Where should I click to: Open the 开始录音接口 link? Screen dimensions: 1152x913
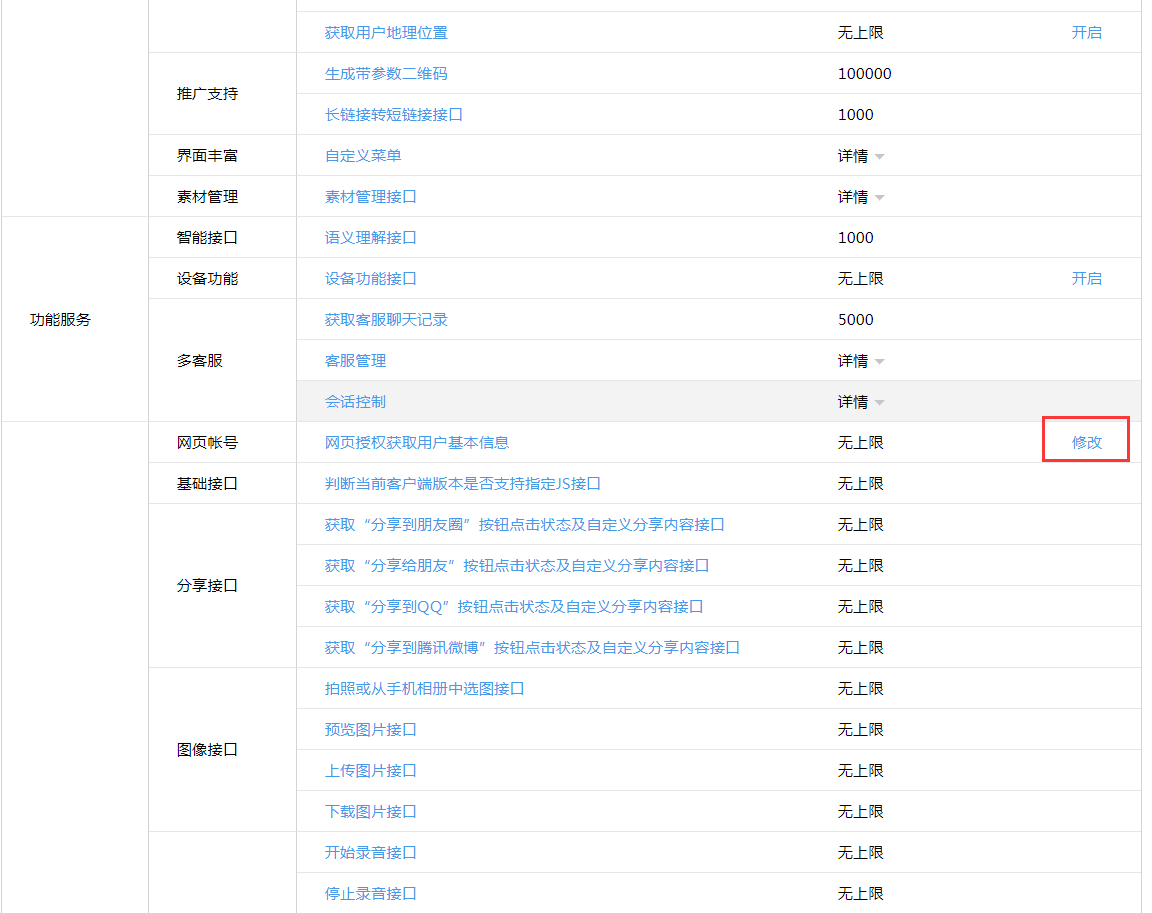tap(370, 853)
